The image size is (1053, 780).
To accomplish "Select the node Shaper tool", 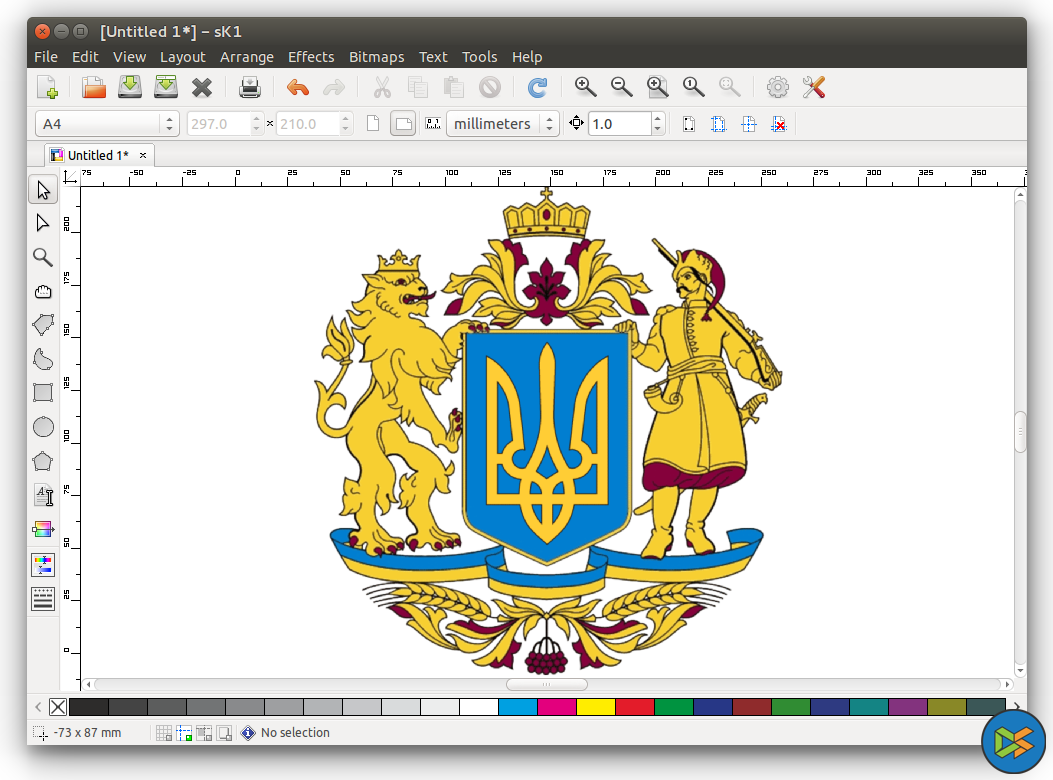I will (43, 222).
